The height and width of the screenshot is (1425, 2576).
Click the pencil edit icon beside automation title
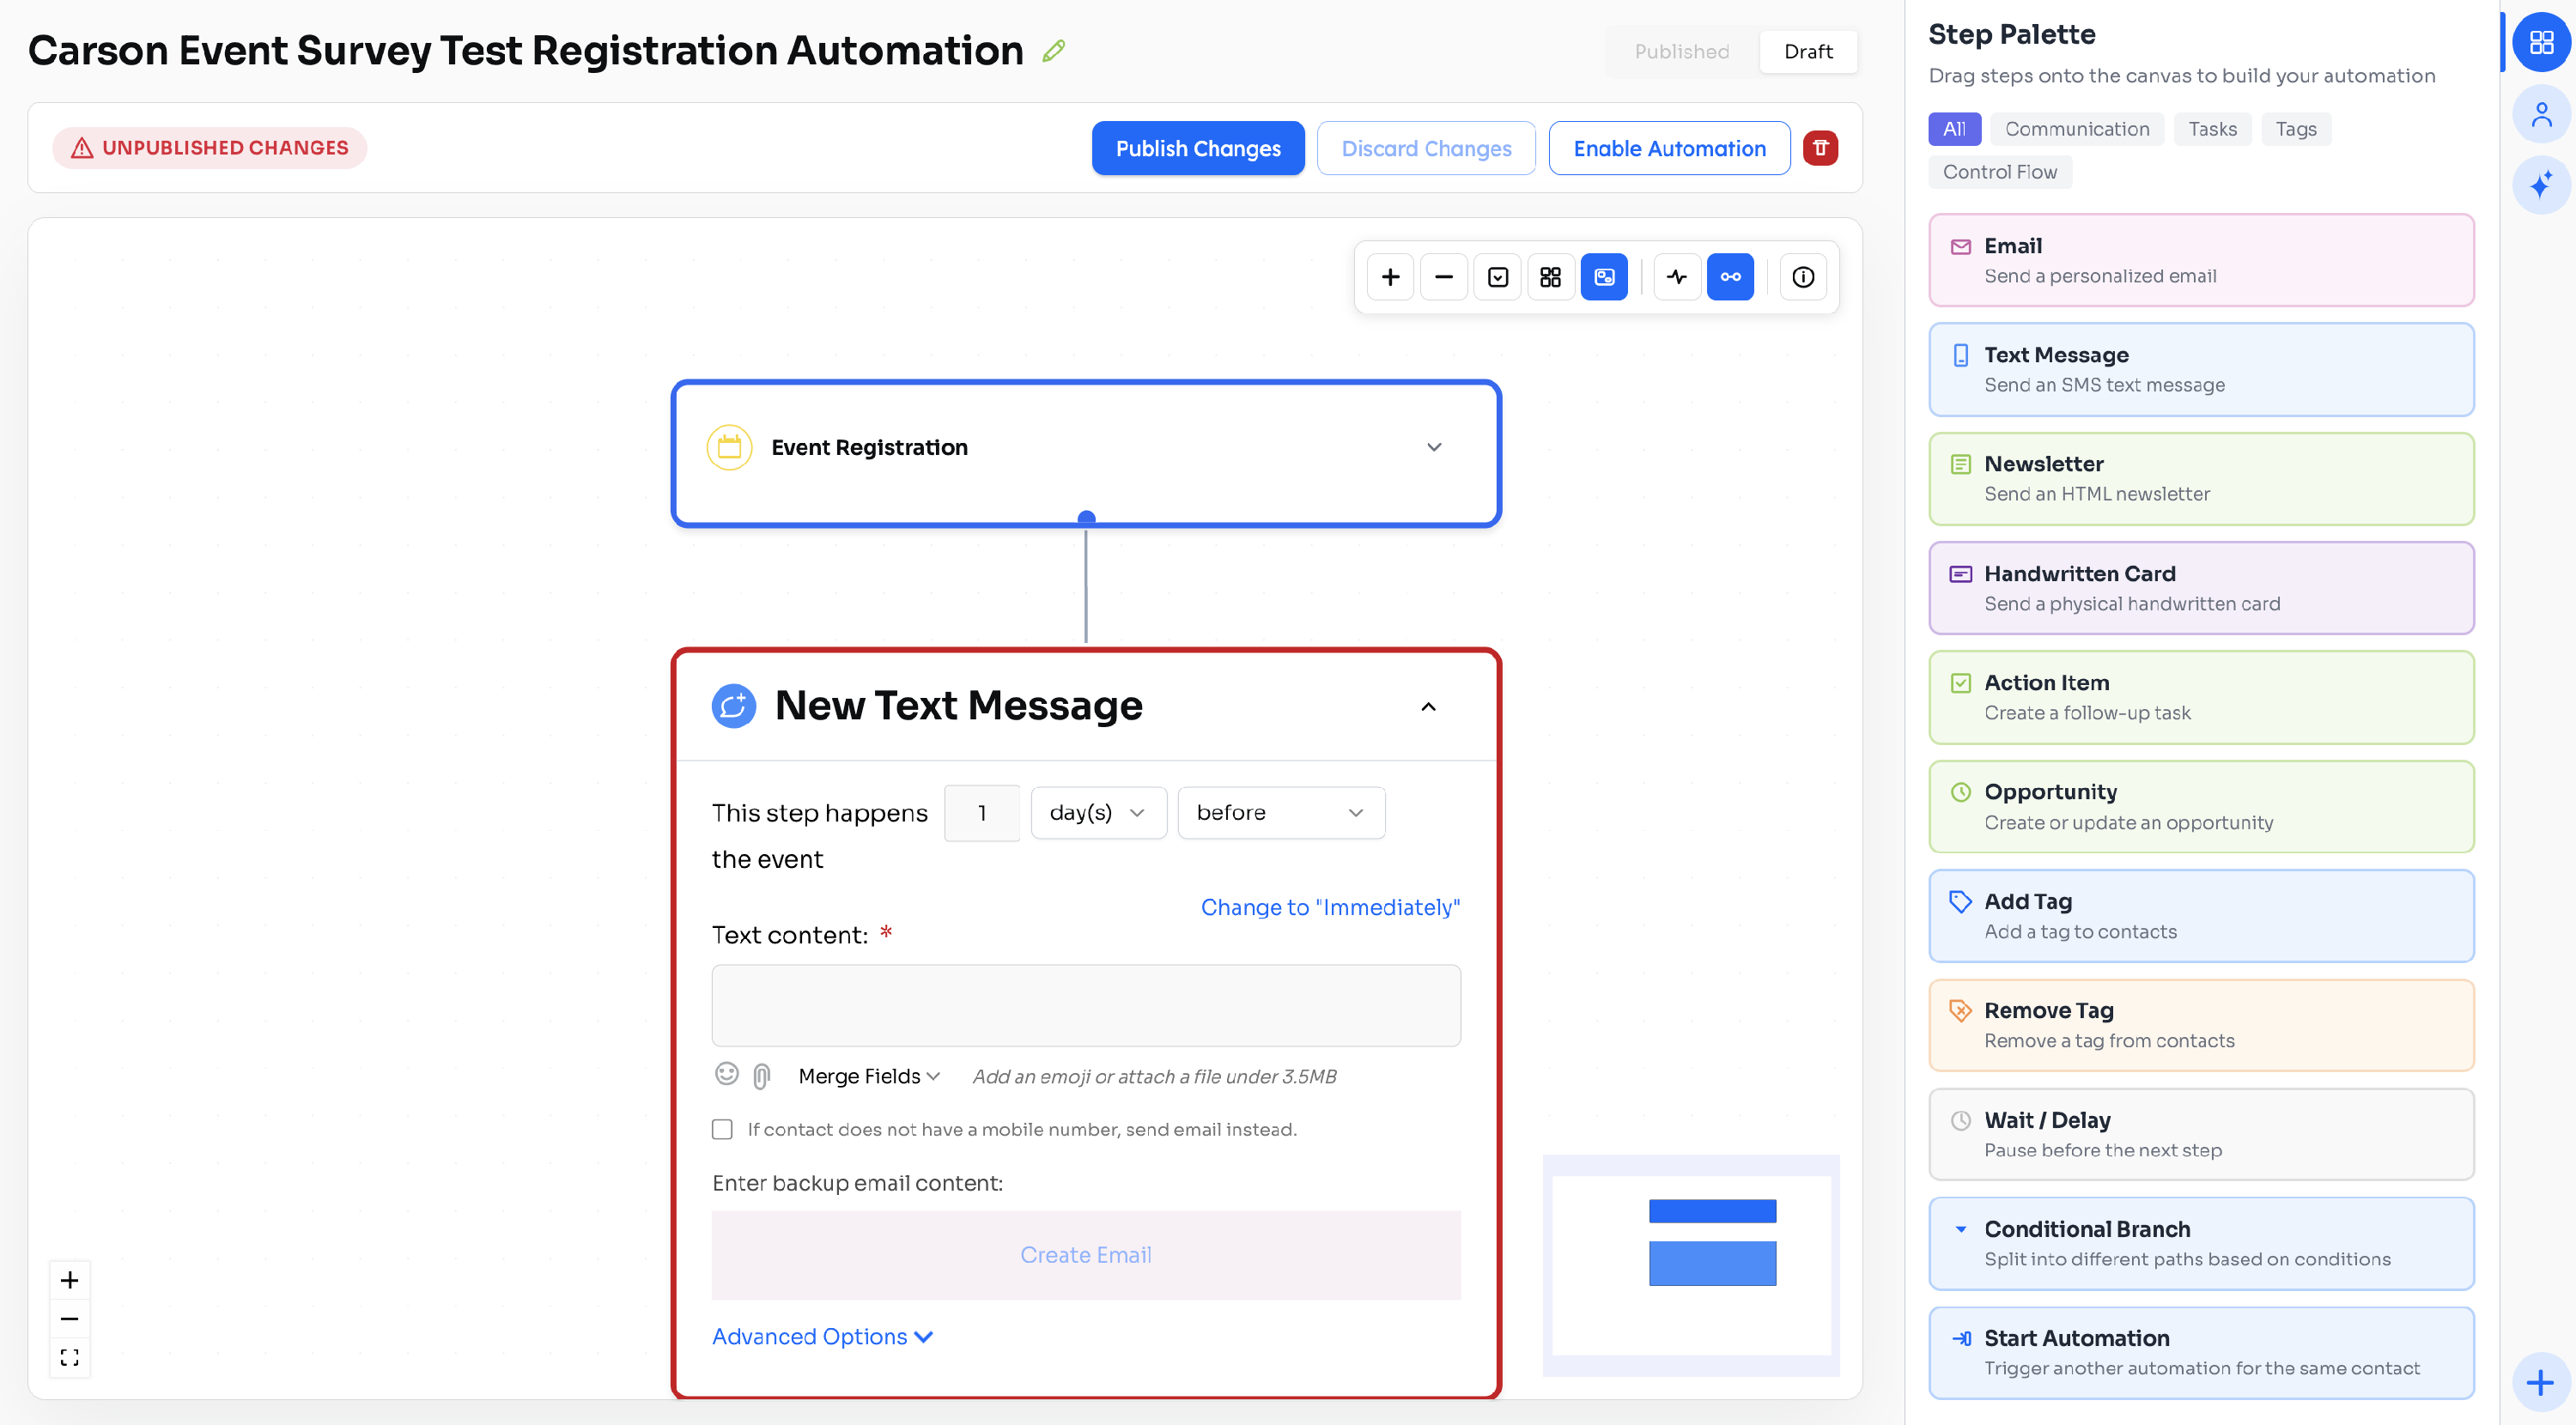(1053, 51)
